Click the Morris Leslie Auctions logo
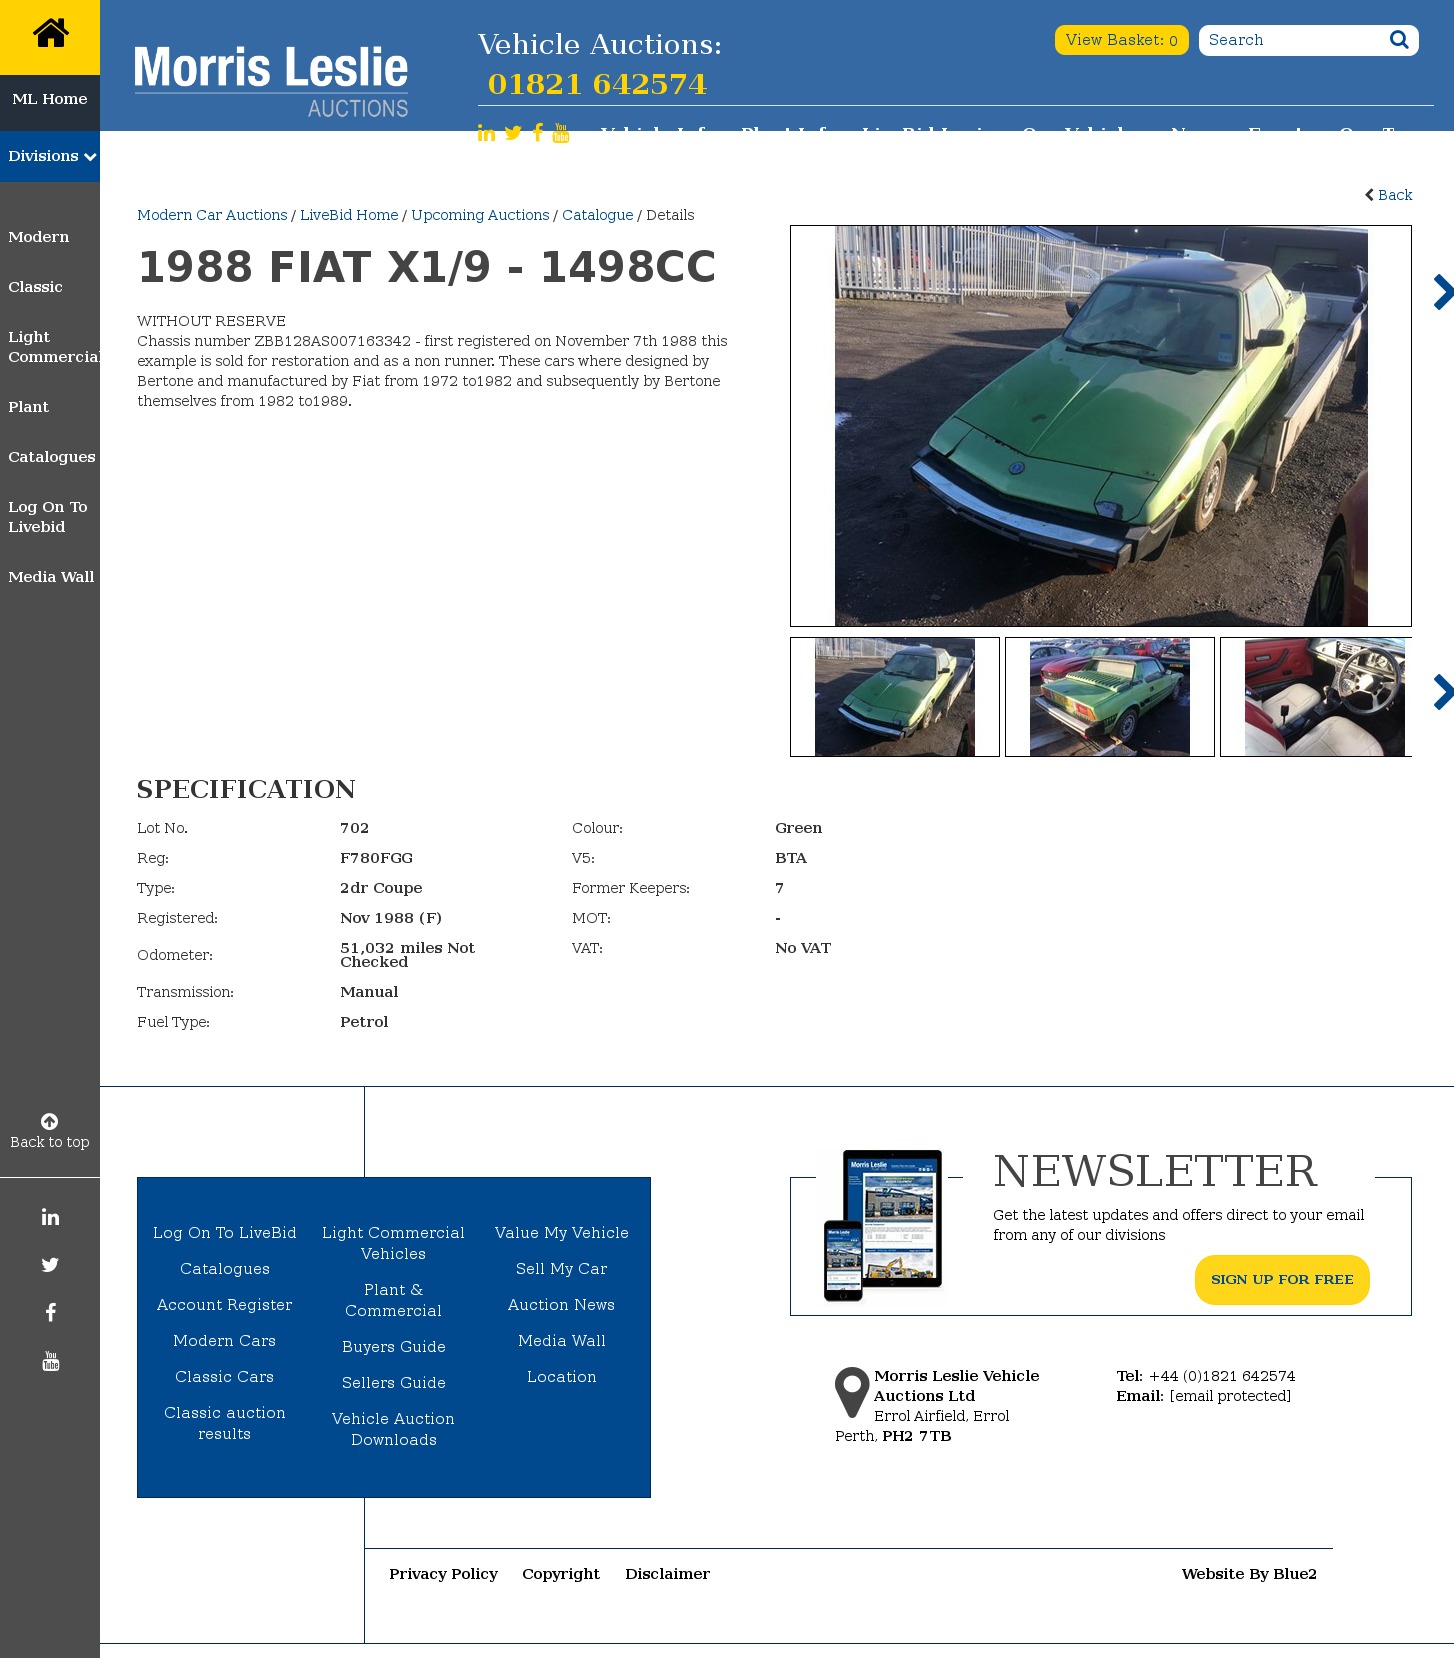The width and height of the screenshot is (1454, 1658). 271,82
